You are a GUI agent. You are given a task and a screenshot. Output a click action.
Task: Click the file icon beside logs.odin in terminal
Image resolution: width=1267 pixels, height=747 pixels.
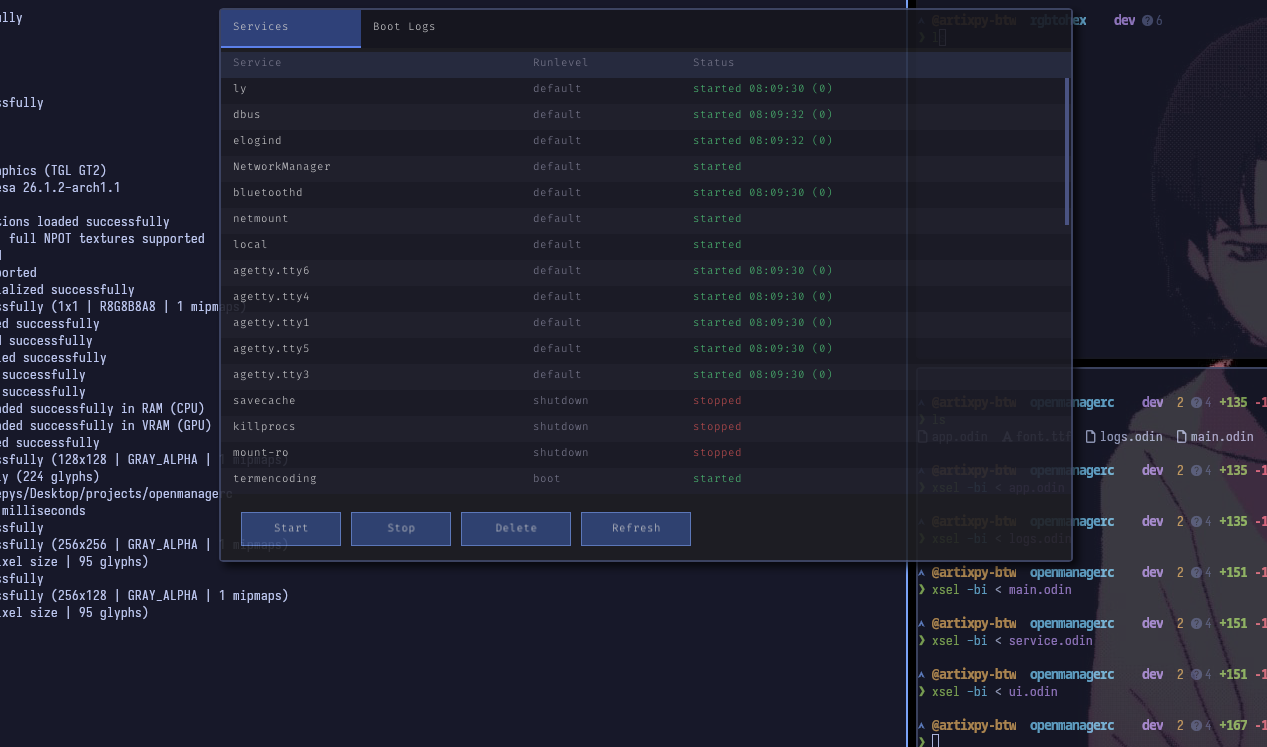click(x=1091, y=437)
